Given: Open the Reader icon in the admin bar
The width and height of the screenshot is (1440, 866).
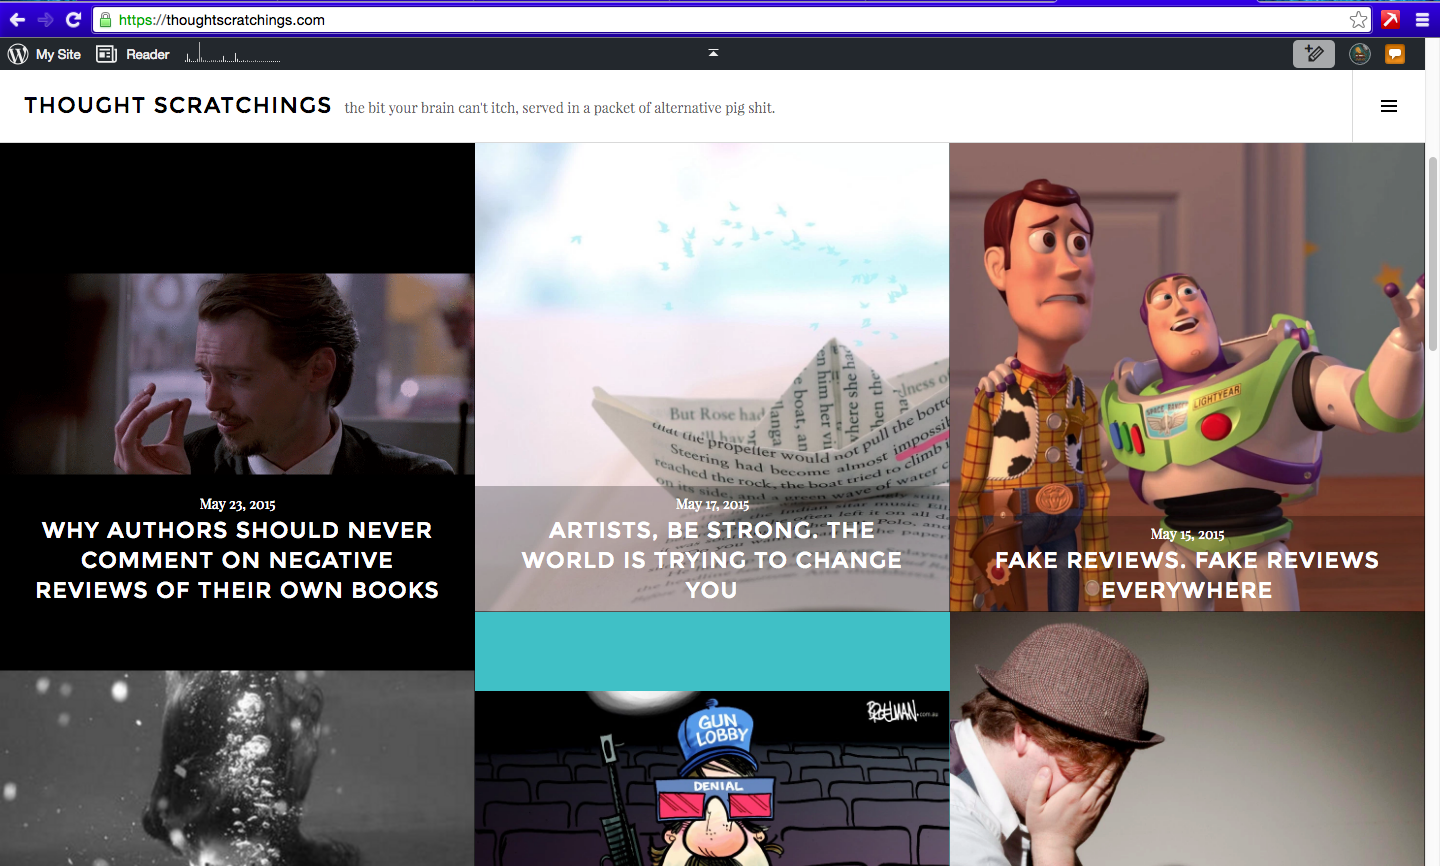Looking at the screenshot, I should click(x=106, y=54).
